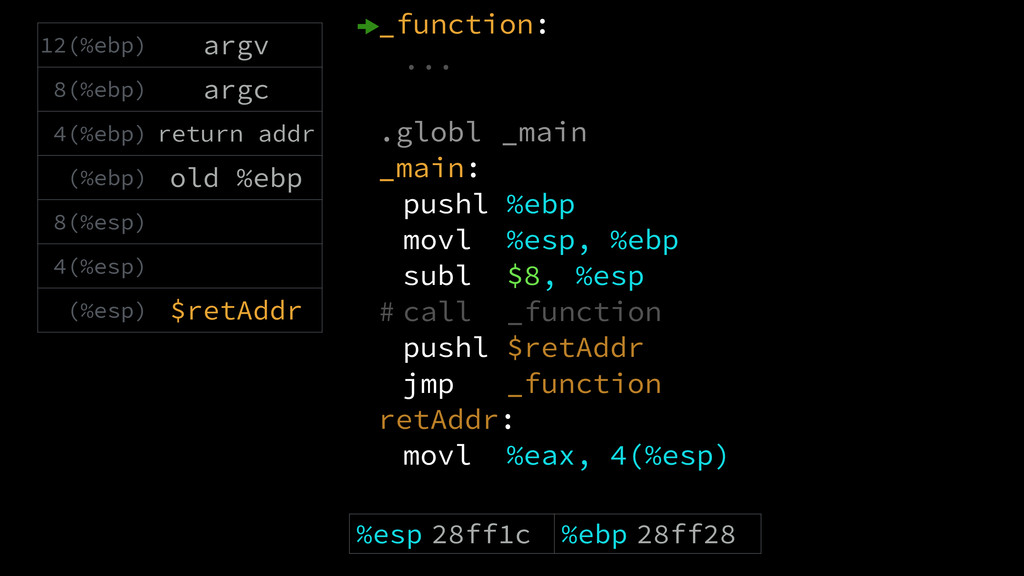Click the _main: label
Screen dimensions: 1024x576
pyautogui.click(x=429, y=168)
